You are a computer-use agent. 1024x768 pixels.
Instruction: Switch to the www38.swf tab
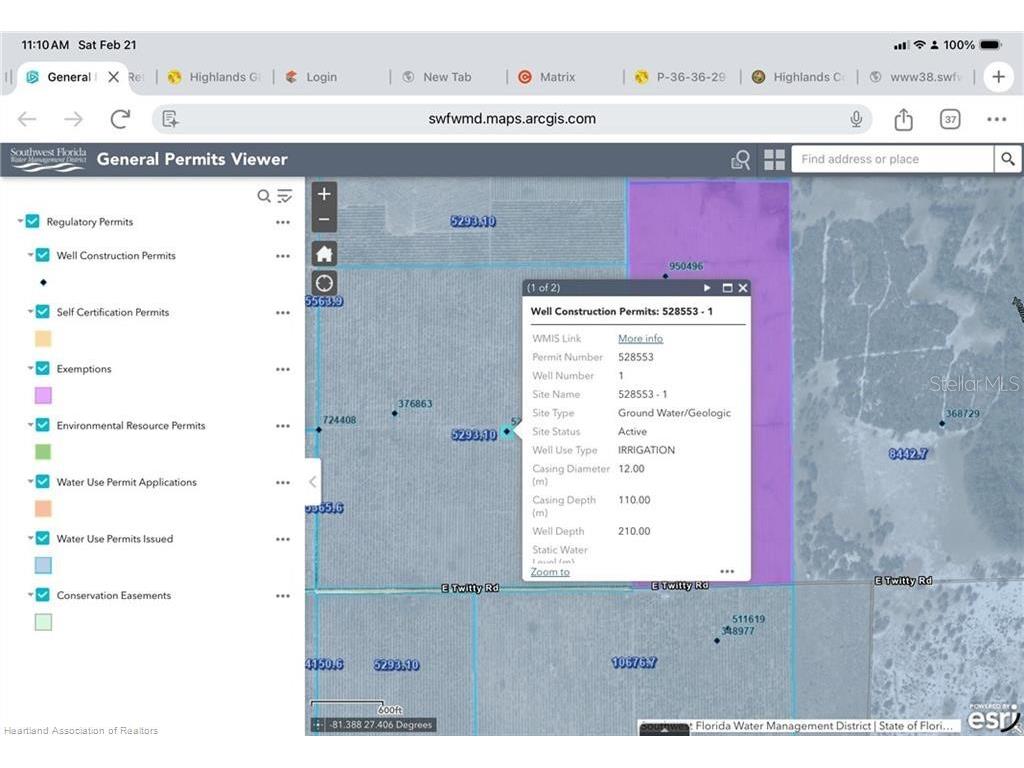click(x=916, y=77)
